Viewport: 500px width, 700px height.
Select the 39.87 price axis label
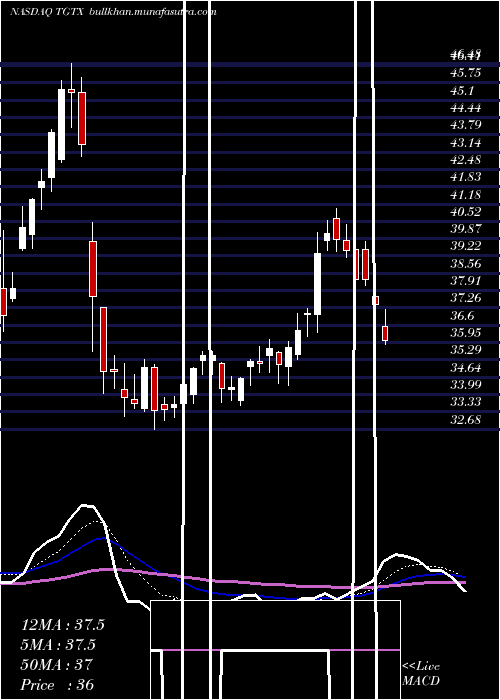coord(466,229)
